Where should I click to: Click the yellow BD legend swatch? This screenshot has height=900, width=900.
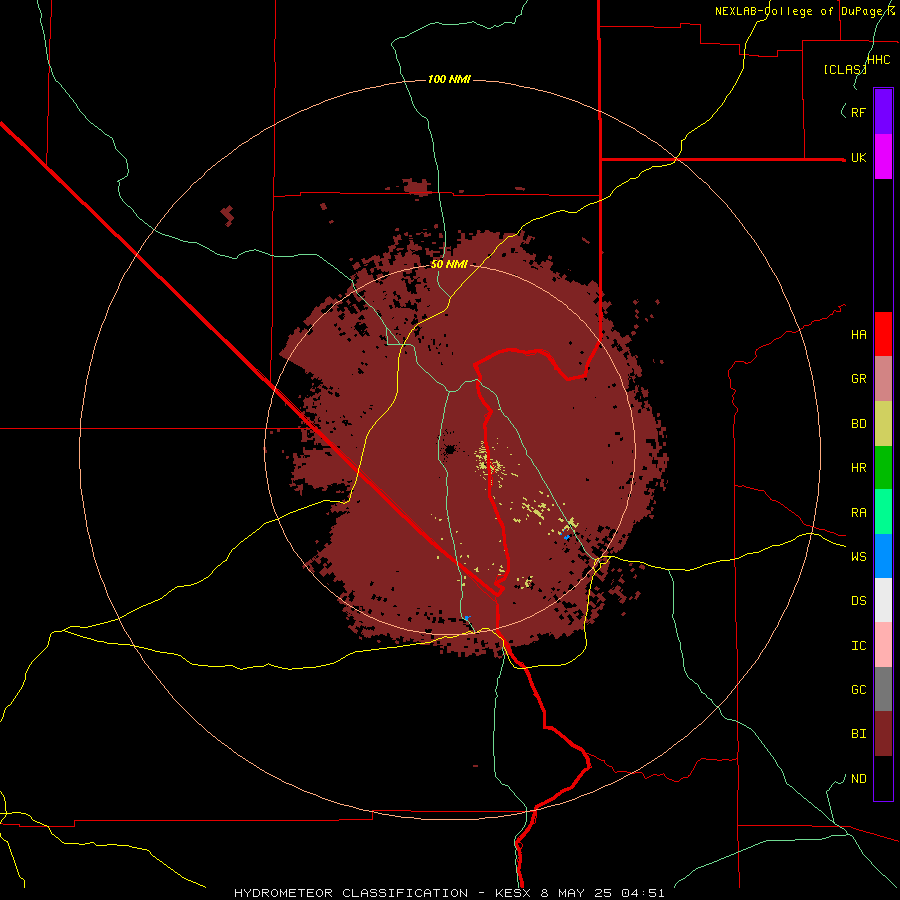click(883, 424)
